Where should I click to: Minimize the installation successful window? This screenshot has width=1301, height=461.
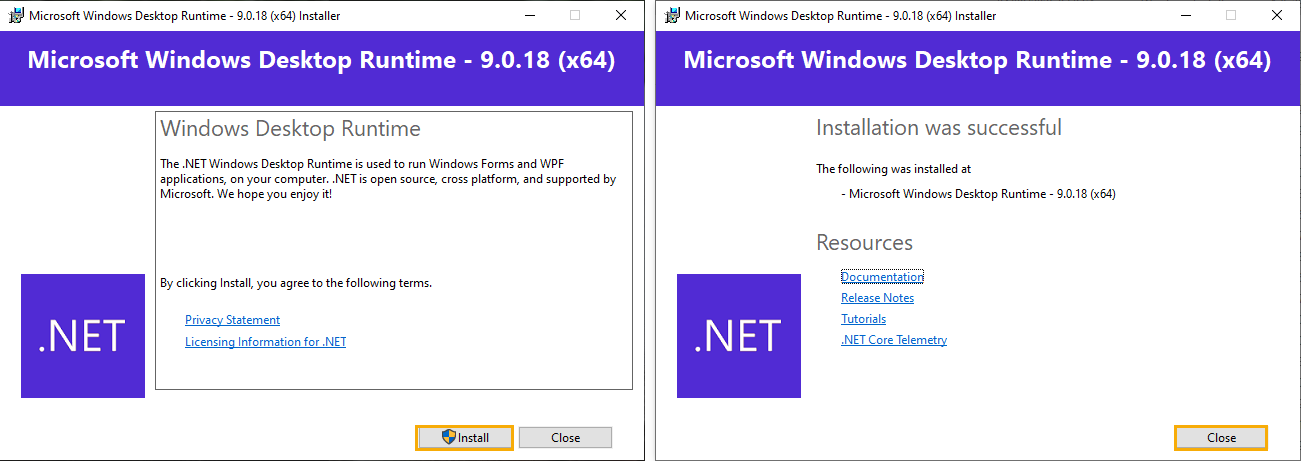1185,15
